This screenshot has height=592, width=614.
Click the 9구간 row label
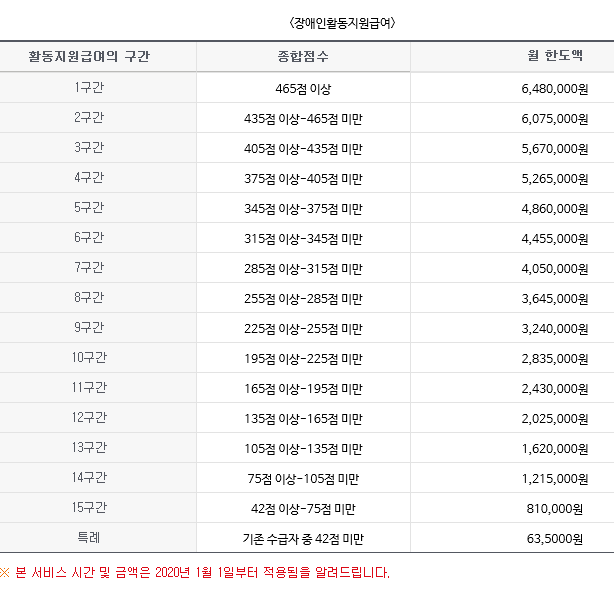tap(89, 327)
